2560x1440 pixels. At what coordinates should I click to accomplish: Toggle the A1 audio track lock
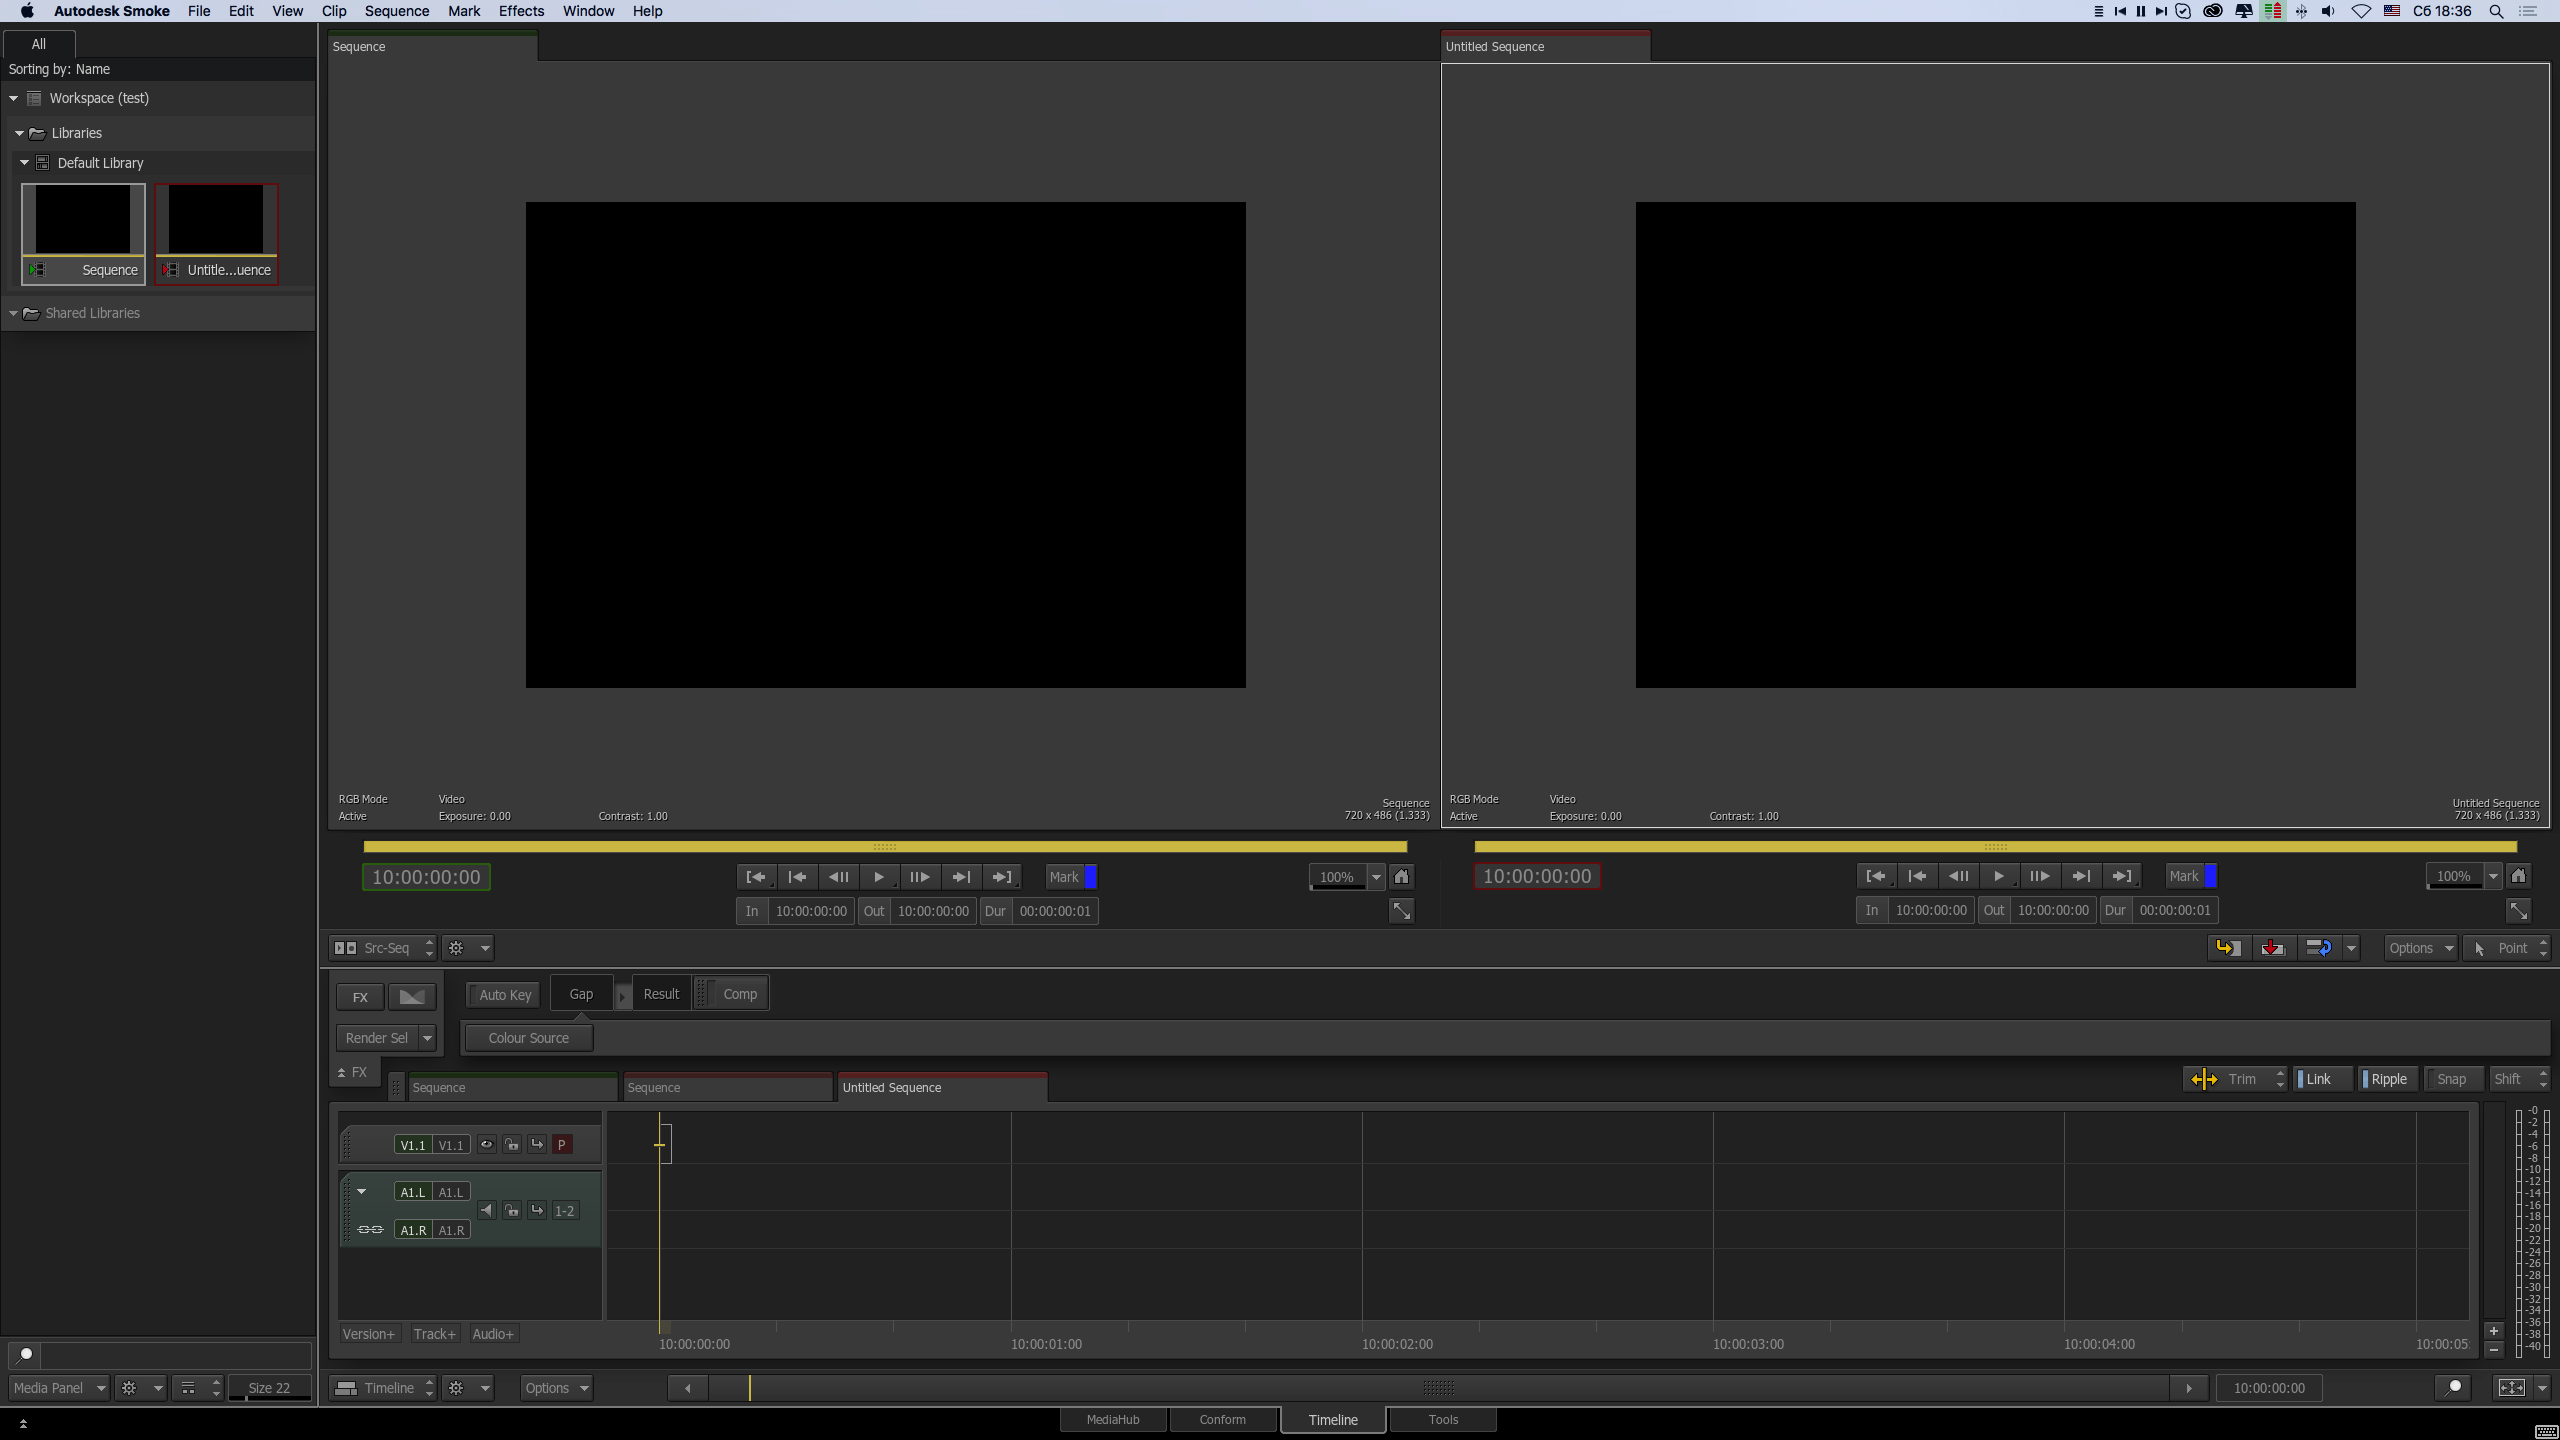(512, 1210)
